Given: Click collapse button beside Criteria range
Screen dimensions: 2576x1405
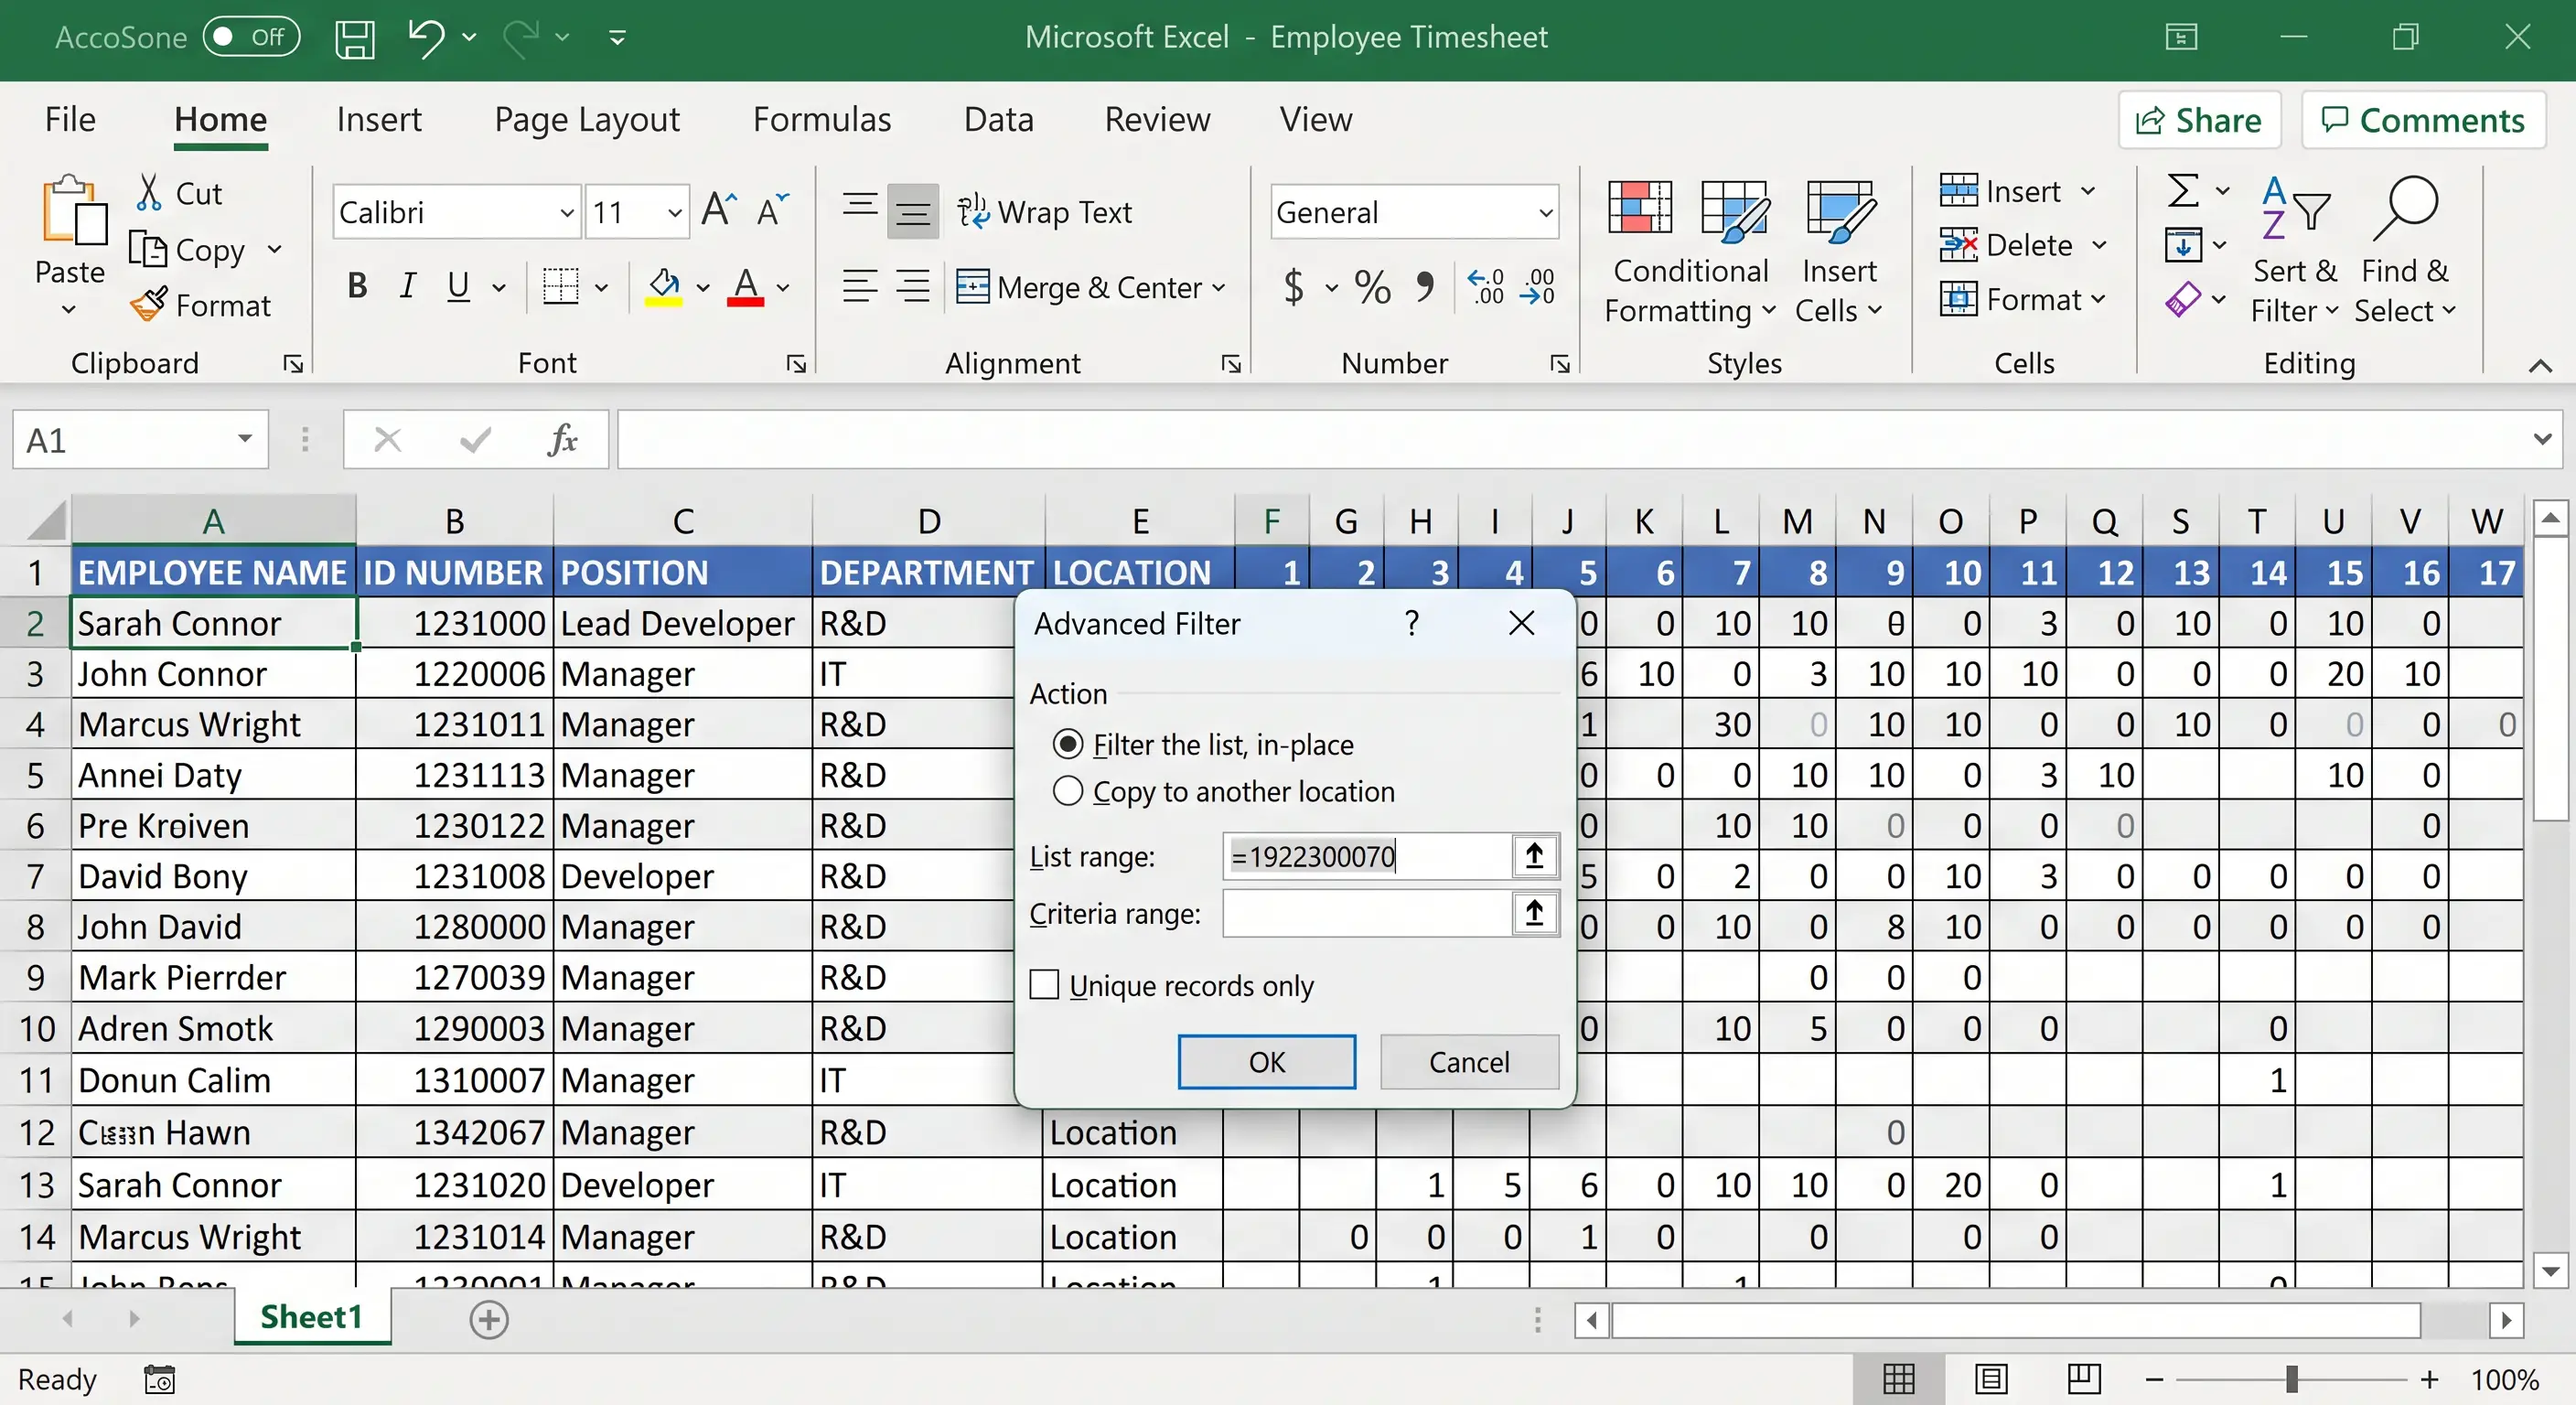Looking at the screenshot, I should pyautogui.click(x=1534, y=913).
